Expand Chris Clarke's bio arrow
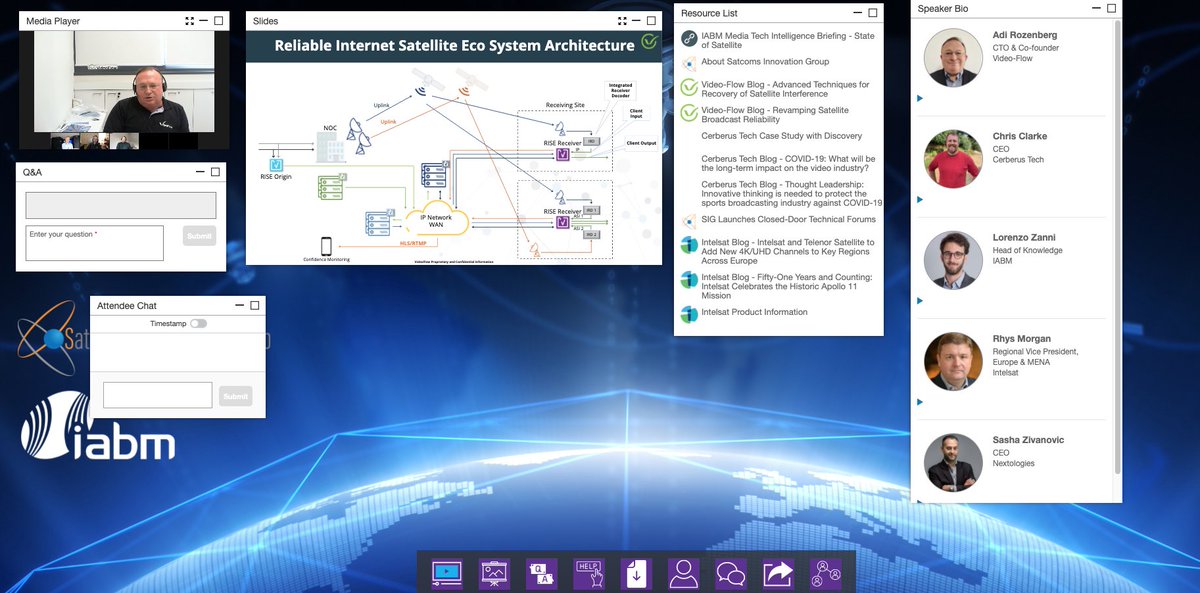The height and width of the screenshot is (593, 1200). tap(920, 199)
